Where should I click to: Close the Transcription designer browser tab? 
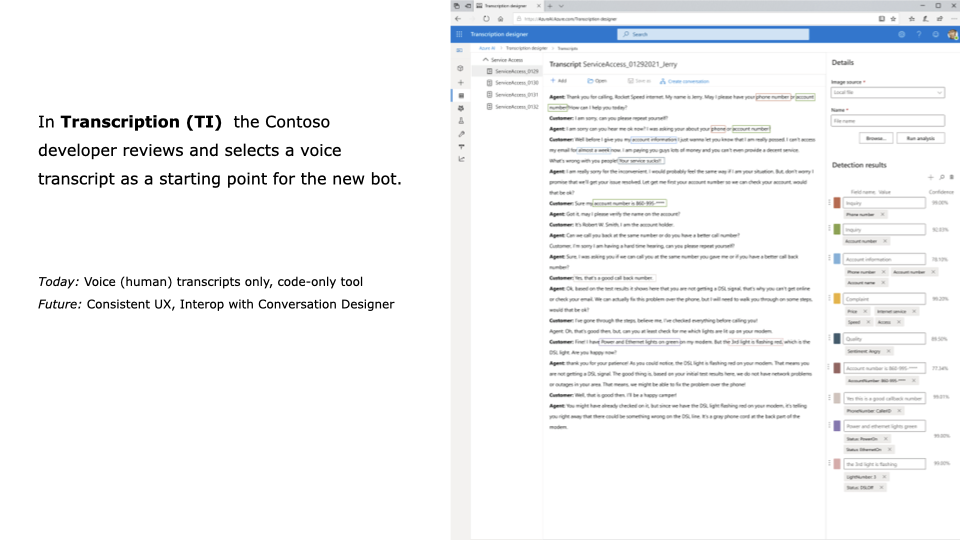tap(539, 6)
